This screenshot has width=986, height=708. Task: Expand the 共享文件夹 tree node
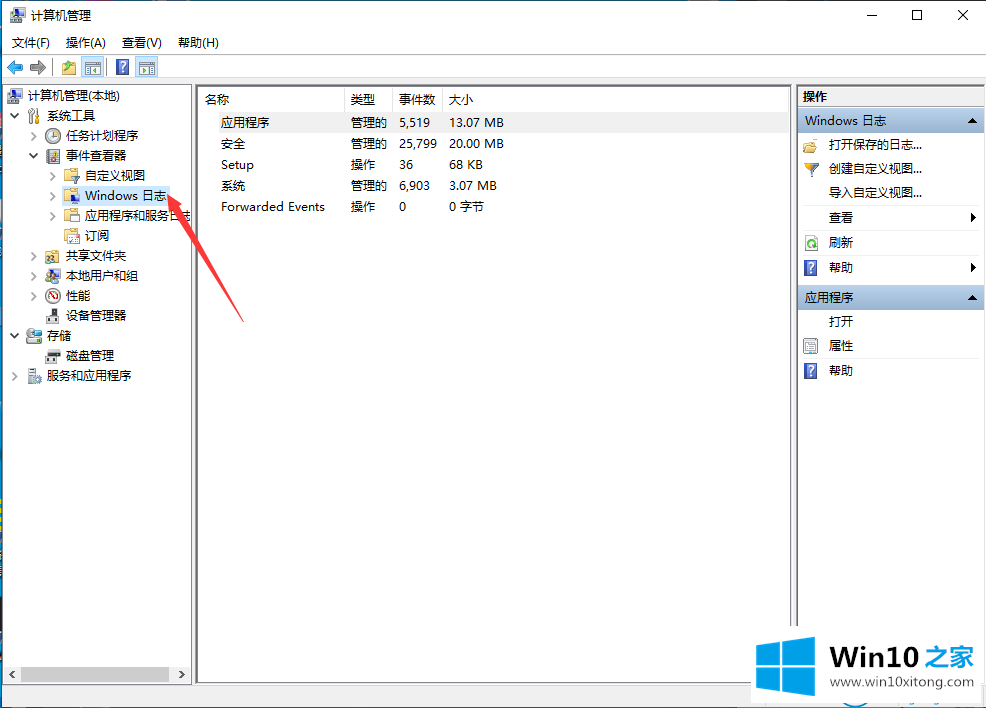[34, 256]
